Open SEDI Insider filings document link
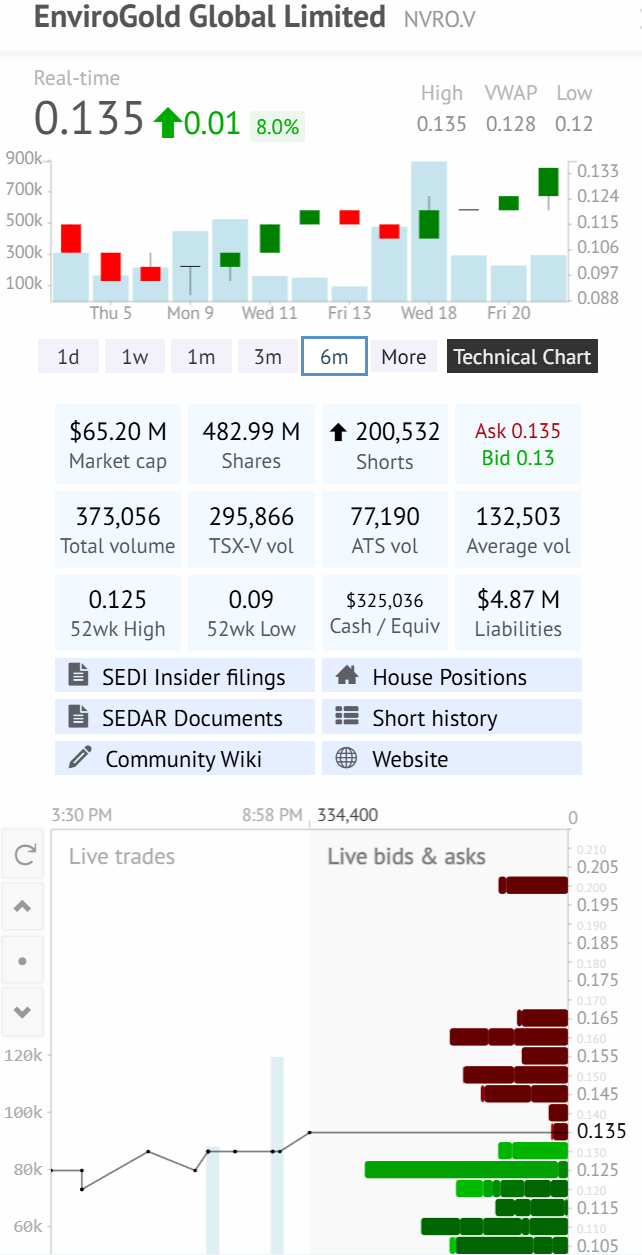 tap(185, 677)
